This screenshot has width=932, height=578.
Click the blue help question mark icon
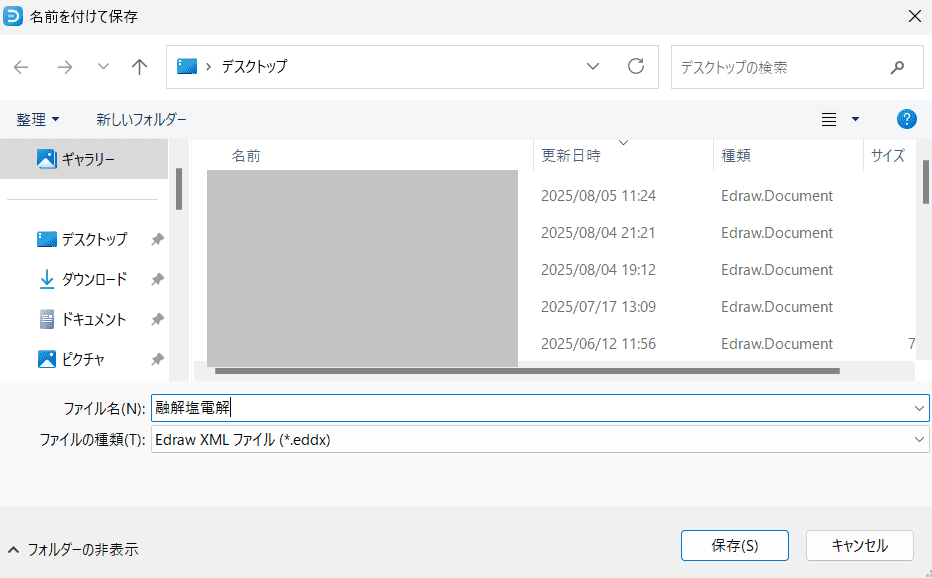[907, 119]
